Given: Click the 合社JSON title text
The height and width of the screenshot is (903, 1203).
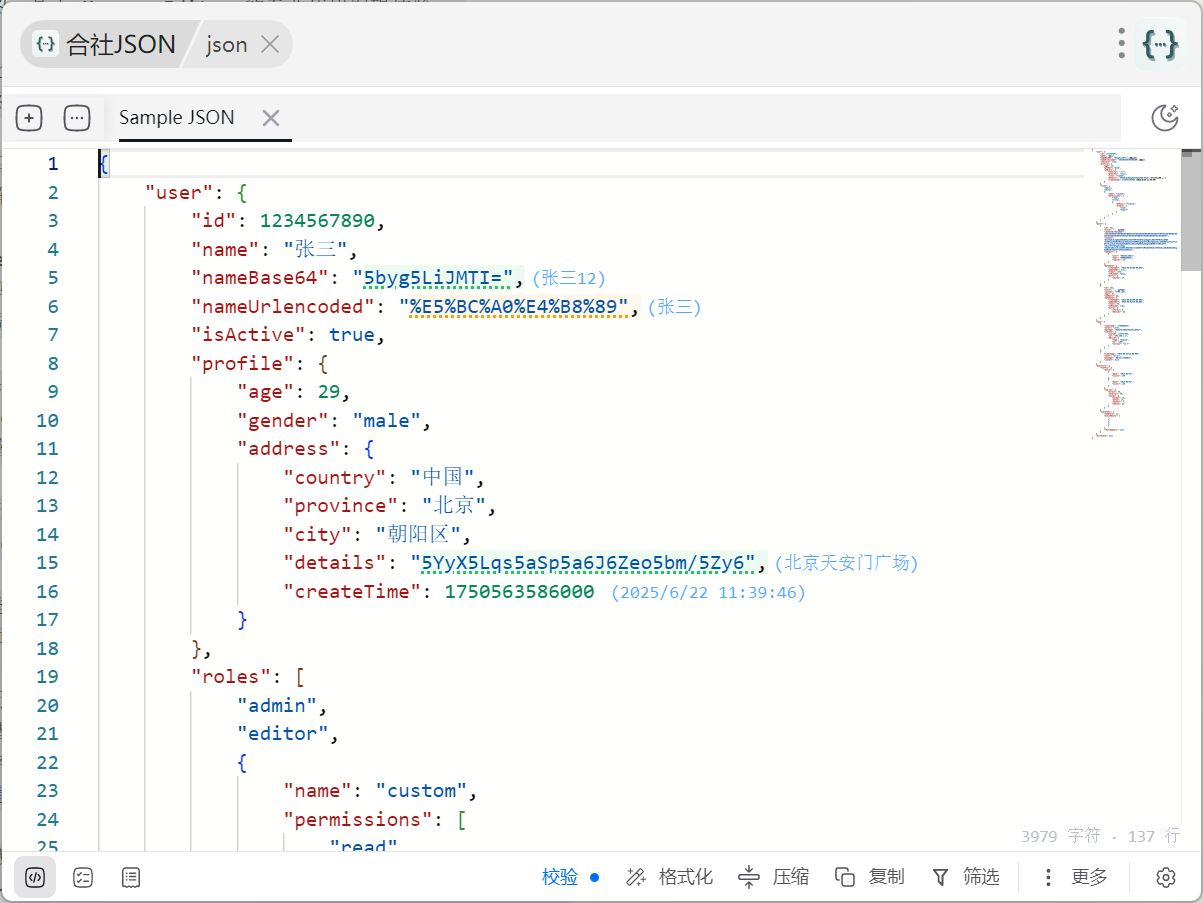Looking at the screenshot, I should tap(121, 44).
